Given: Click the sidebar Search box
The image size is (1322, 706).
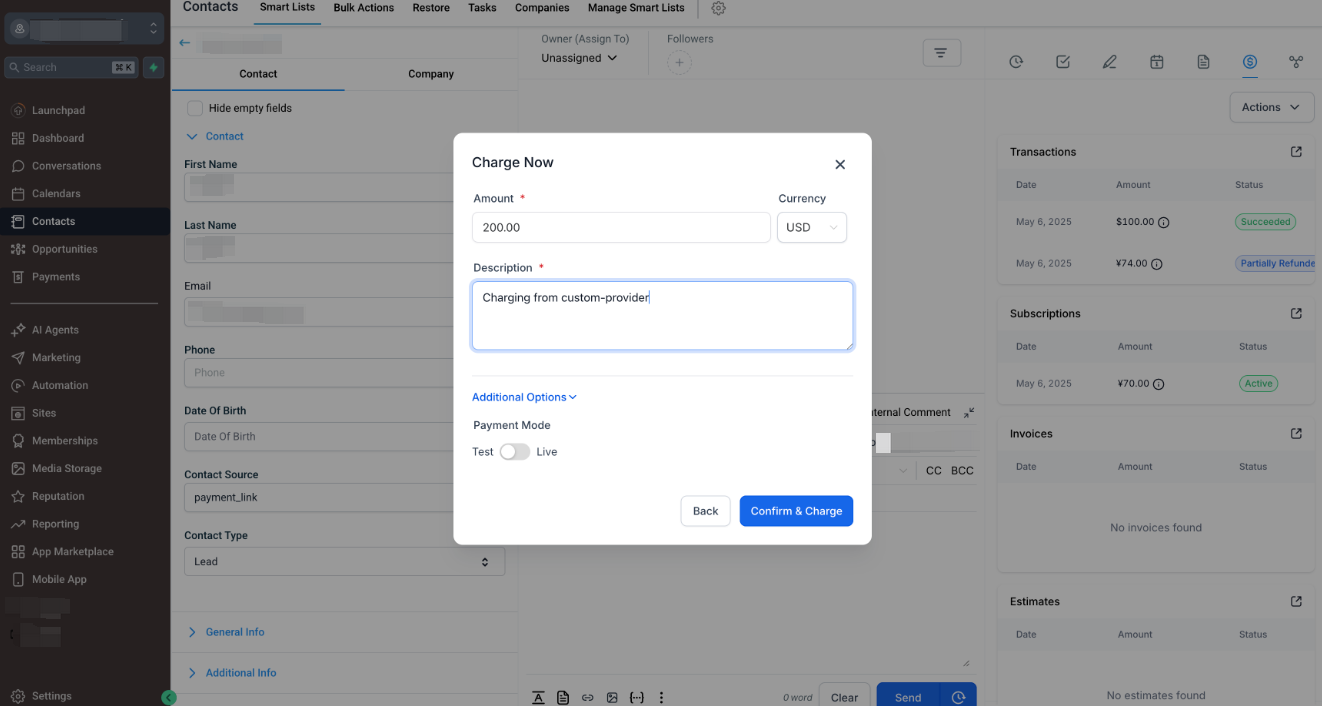Looking at the screenshot, I should click(x=71, y=68).
